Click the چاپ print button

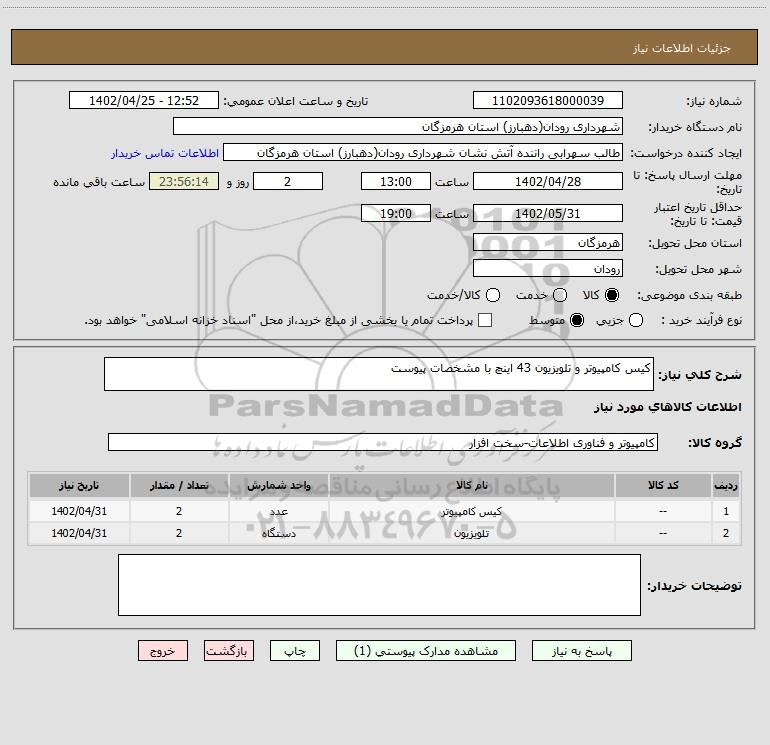point(295,651)
